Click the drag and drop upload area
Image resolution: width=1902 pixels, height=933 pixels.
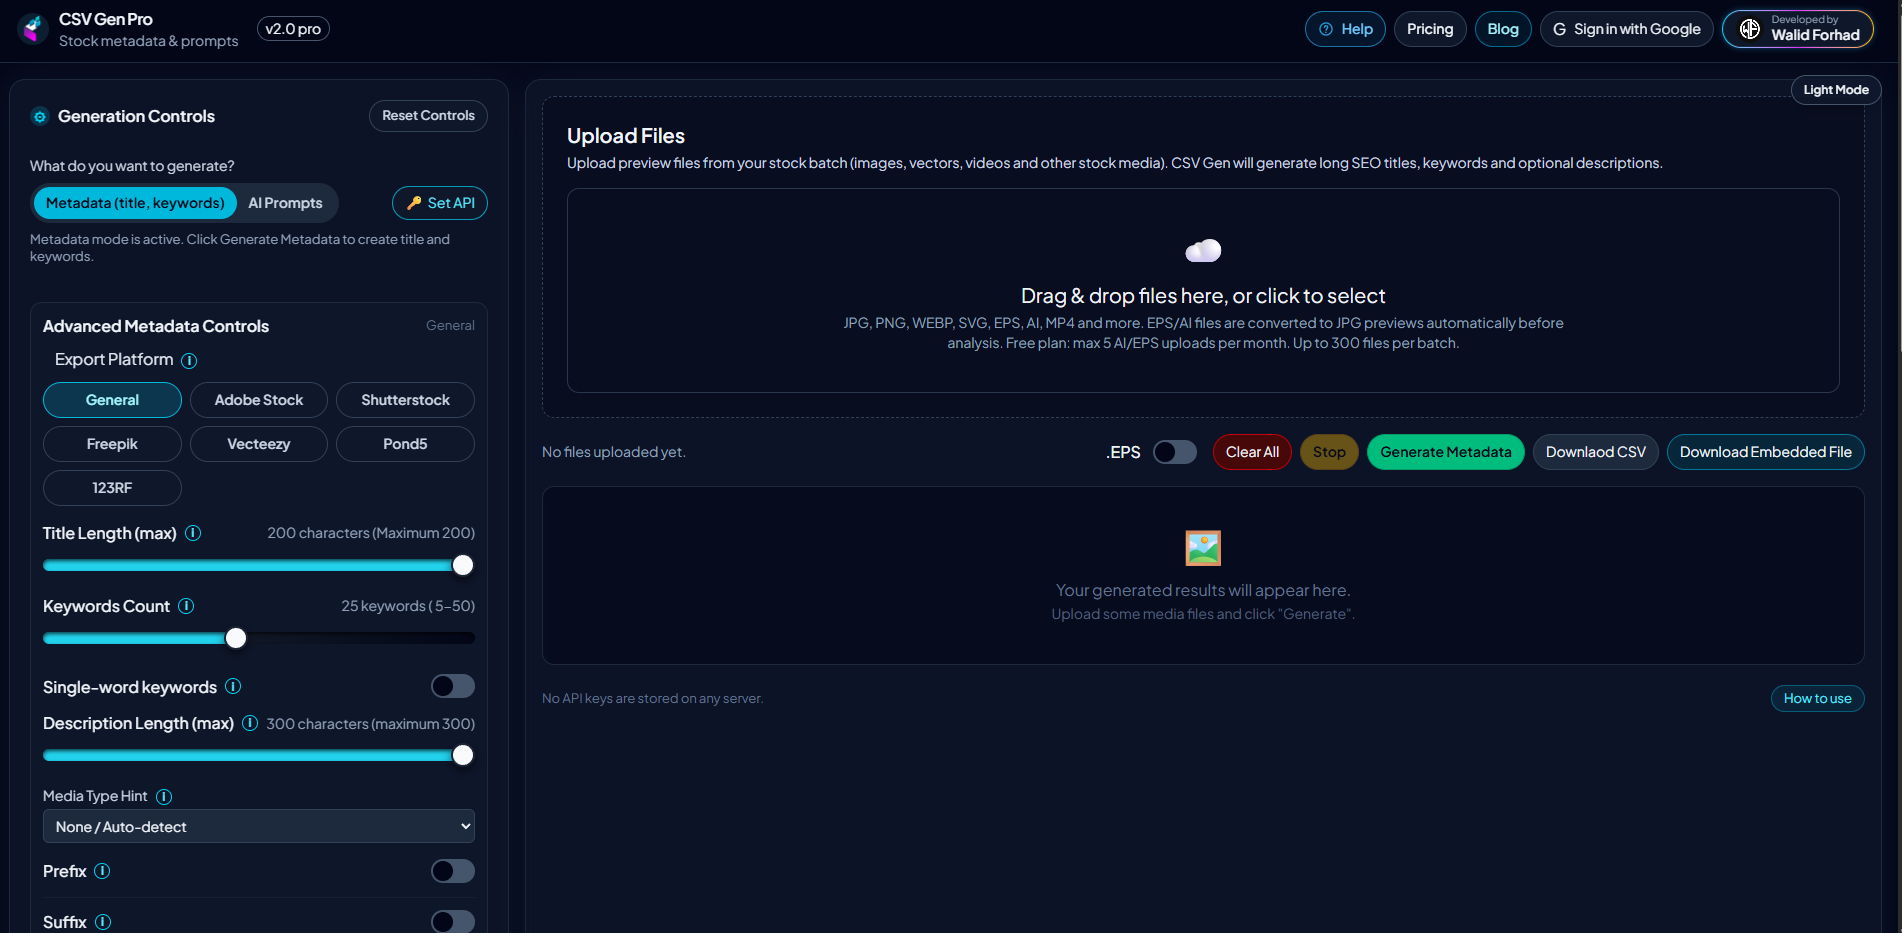(x=1203, y=291)
